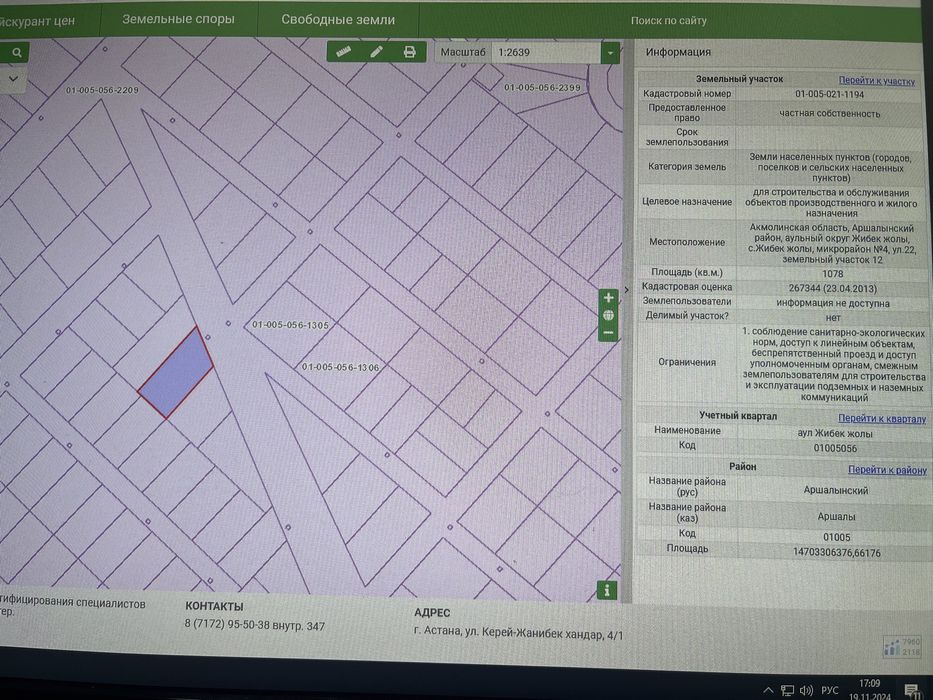Image resolution: width=933 pixels, height=700 pixels.
Task: Click the print map icon
Action: pyautogui.click(x=409, y=52)
